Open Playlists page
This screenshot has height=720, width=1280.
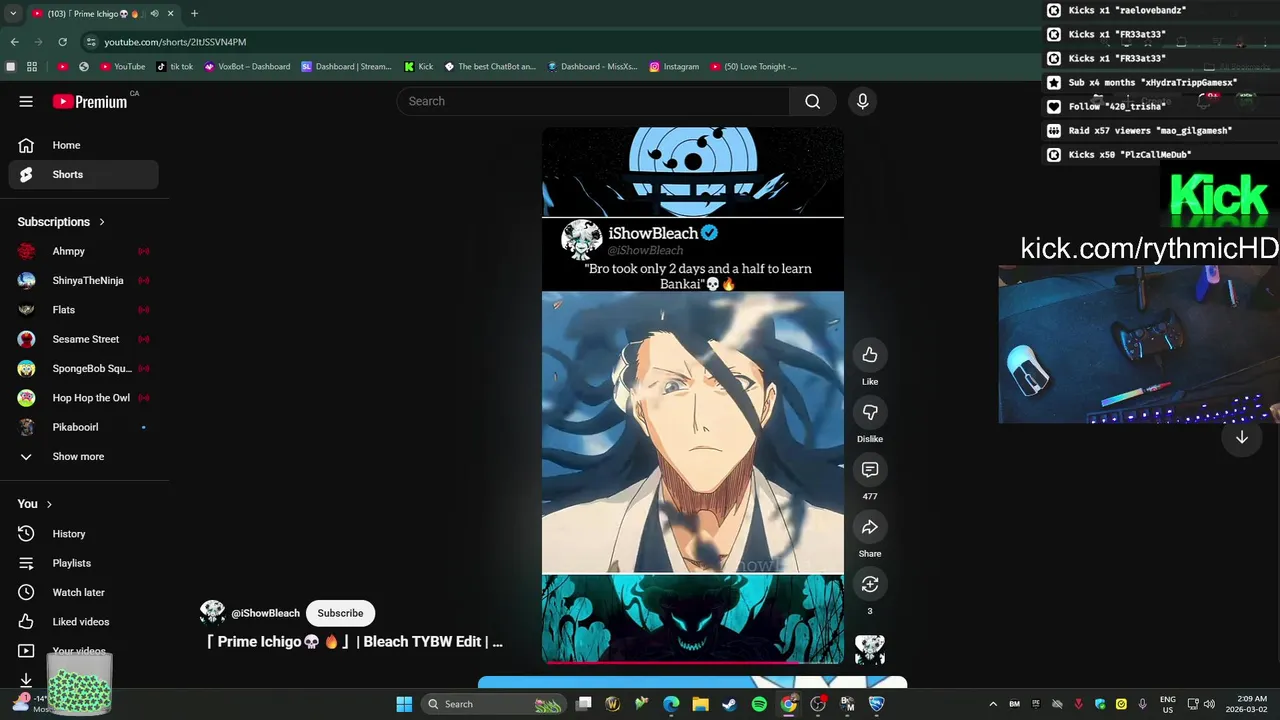pos(84,563)
